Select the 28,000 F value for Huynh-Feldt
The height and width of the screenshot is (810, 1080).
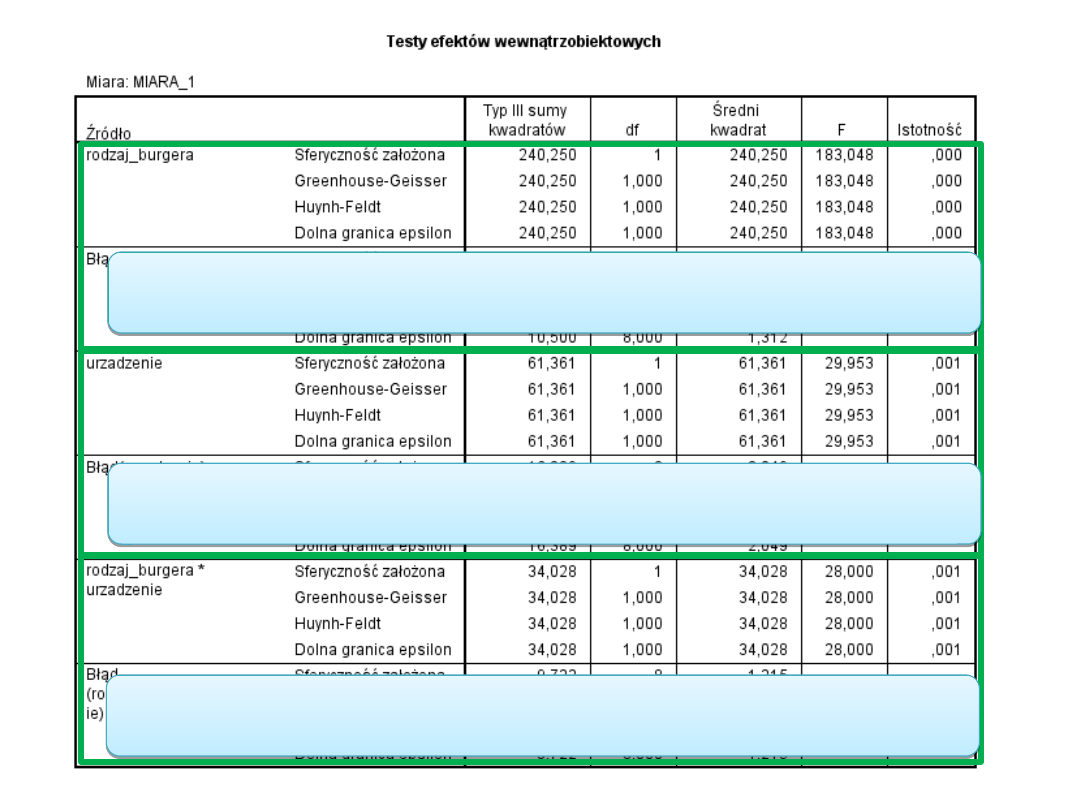[x=850, y=623]
